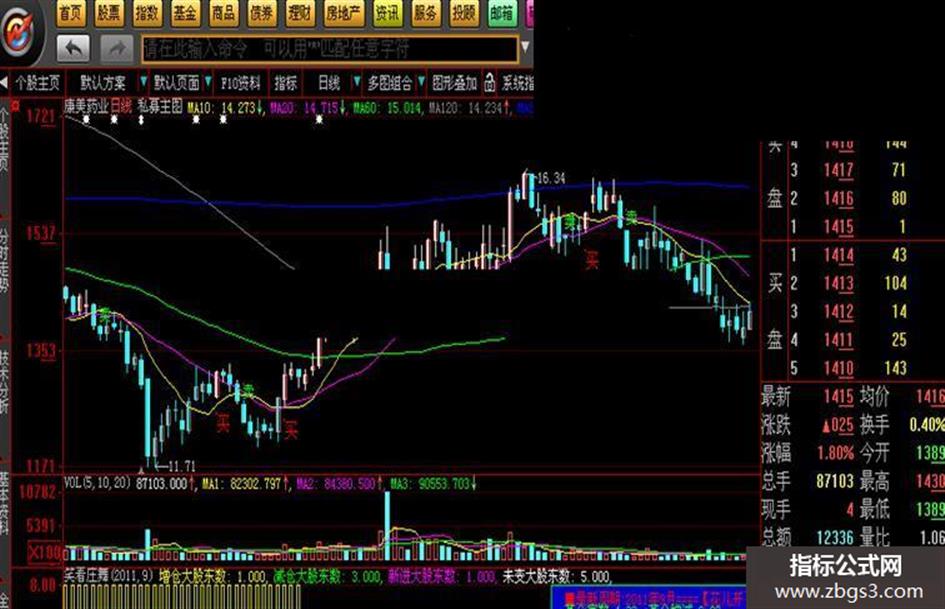Click the 涨幅 value 1.80%
The height and width of the screenshot is (609, 945).
pyautogui.click(x=836, y=453)
